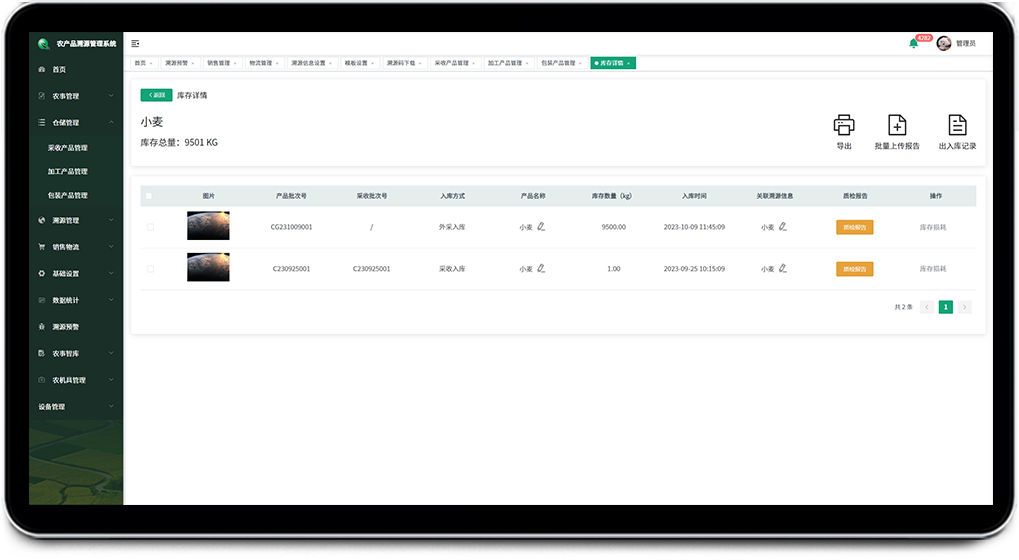1019x560 pixels.
Task: Toggle the sidebar collapse hamburger icon
Action: [135, 44]
